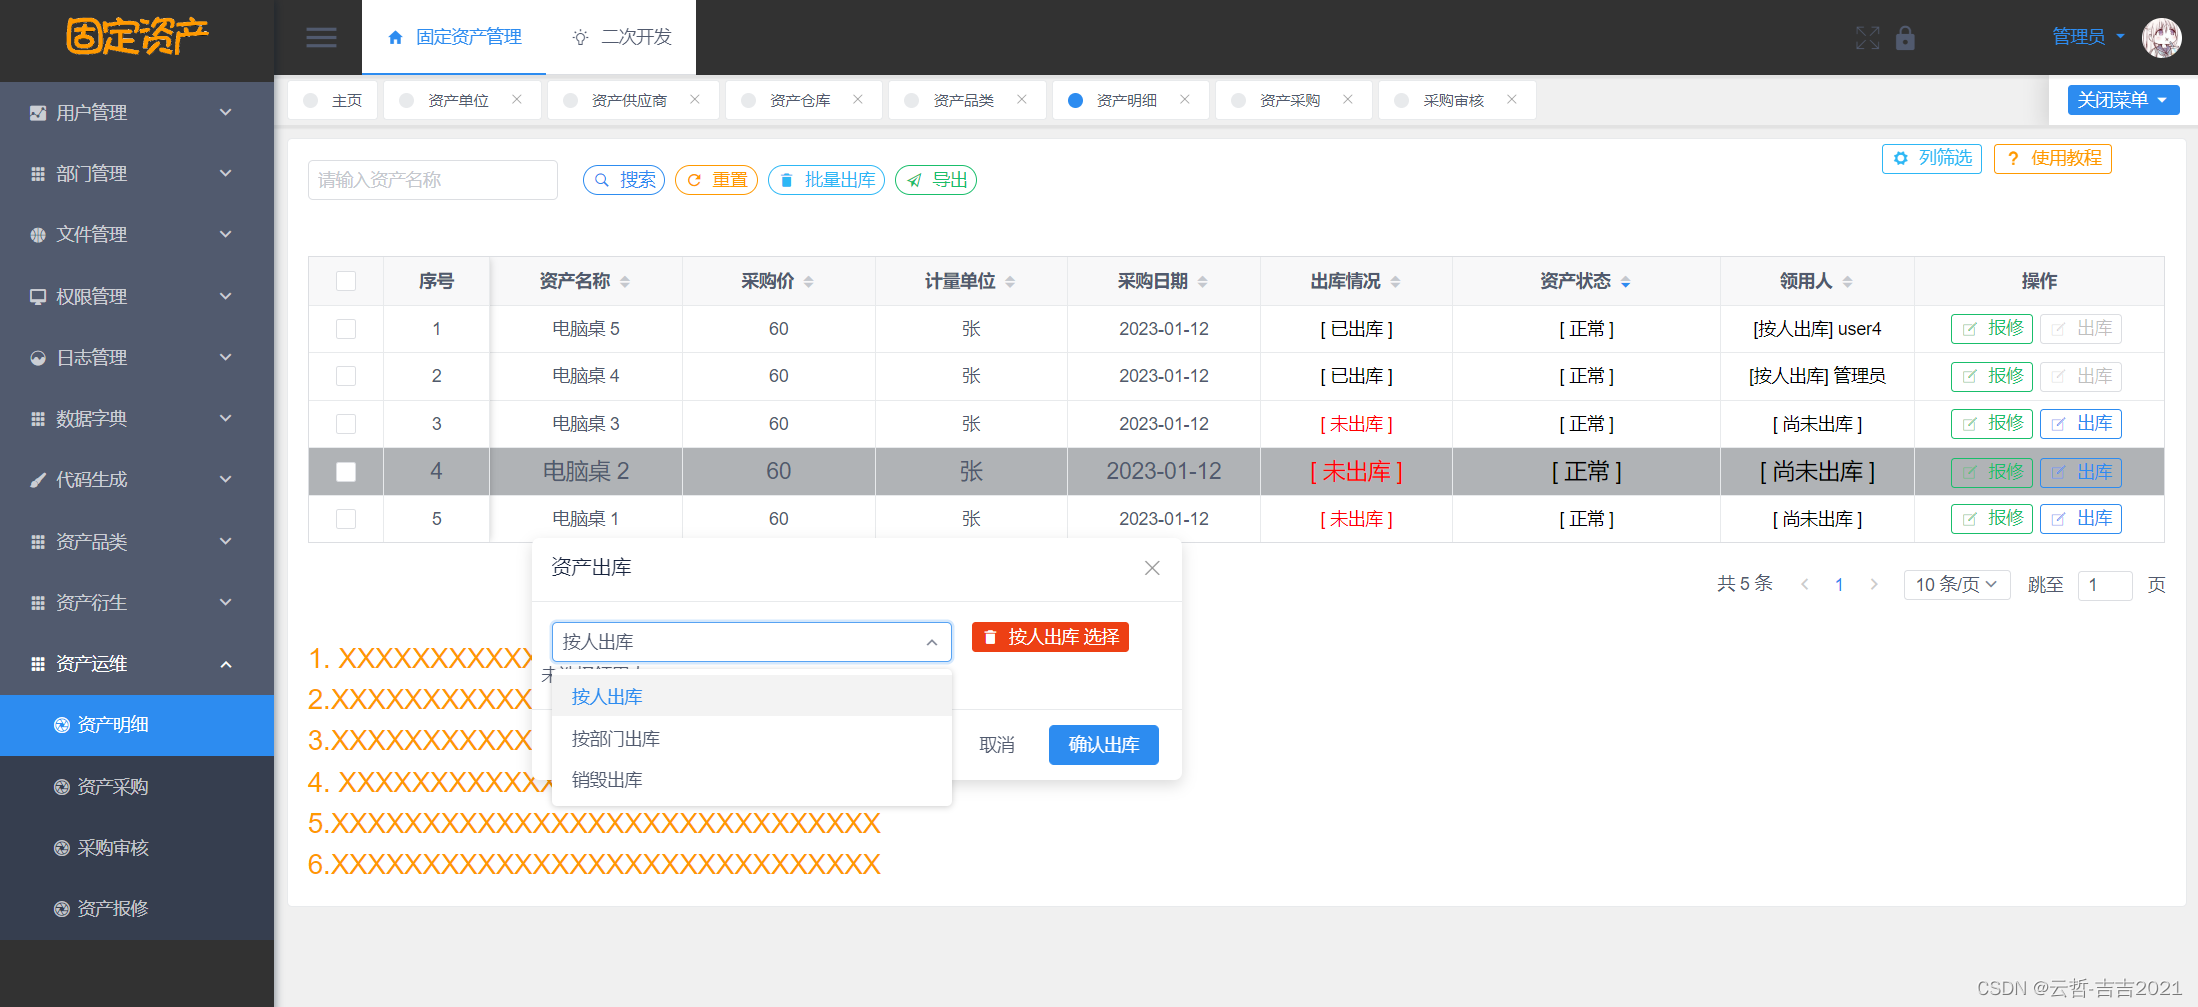Screen dimensions: 2198x1007
Task: Click the red 按人出库 选择 button
Action: 1050,637
